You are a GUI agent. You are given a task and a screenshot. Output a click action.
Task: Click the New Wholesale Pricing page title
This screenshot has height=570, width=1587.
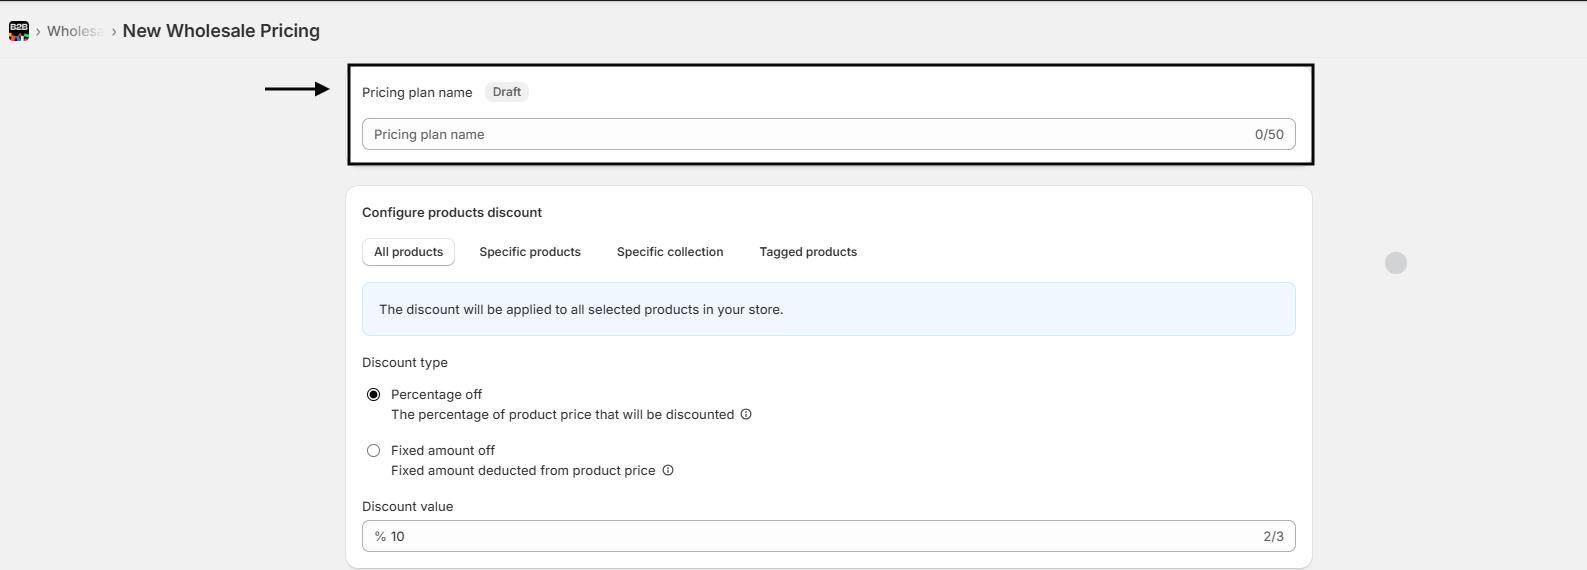(221, 31)
